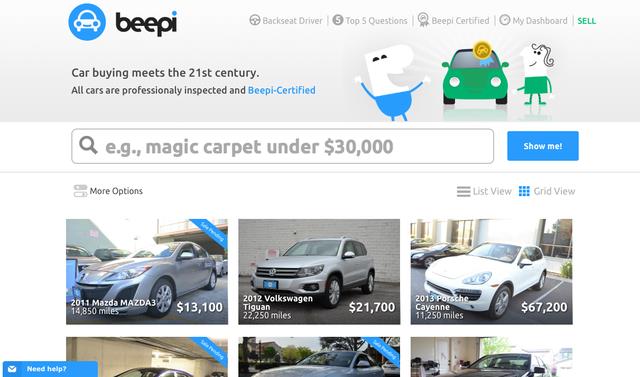This screenshot has height=377, width=640.
Task: Open the Need help? chat panel
Action: (x=50, y=369)
